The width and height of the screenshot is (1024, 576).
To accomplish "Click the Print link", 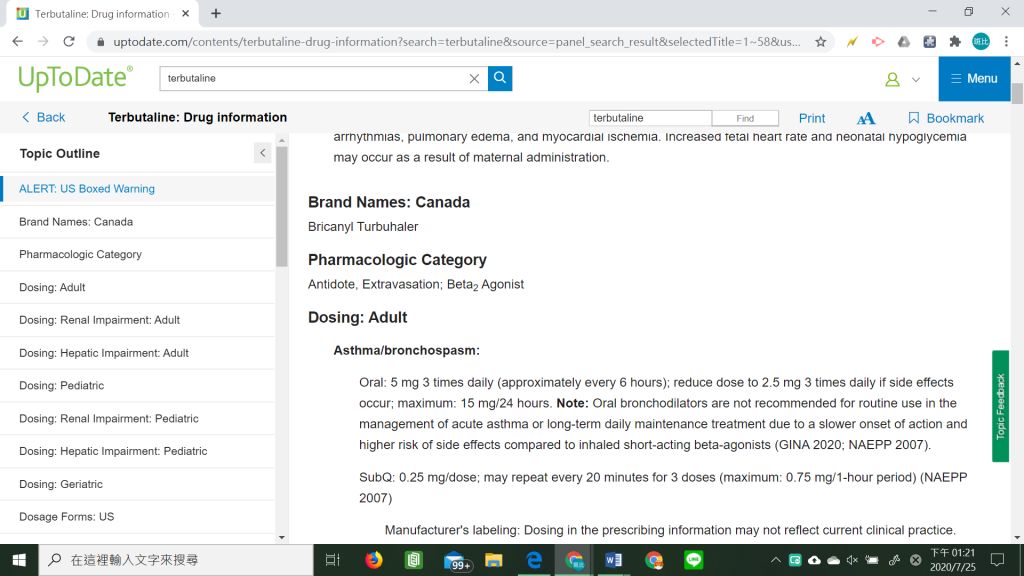I will coord(812,118).
